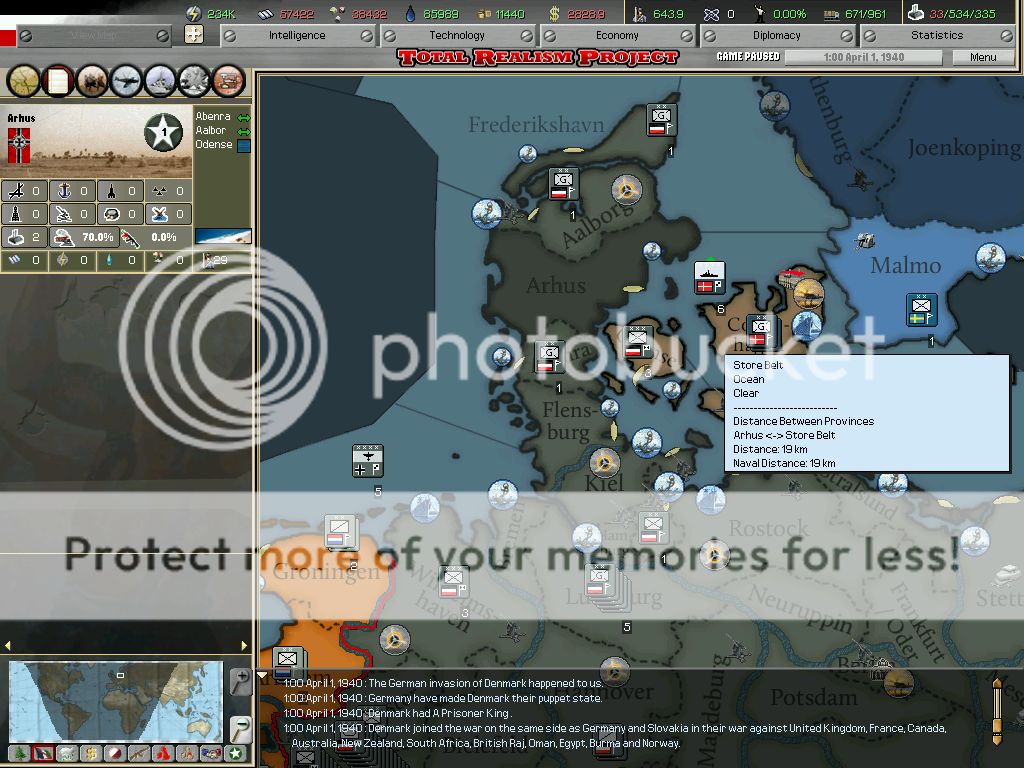Click the Denmark naval fleet counter
Screen dimensions: 1024x768
coord(709,278)
